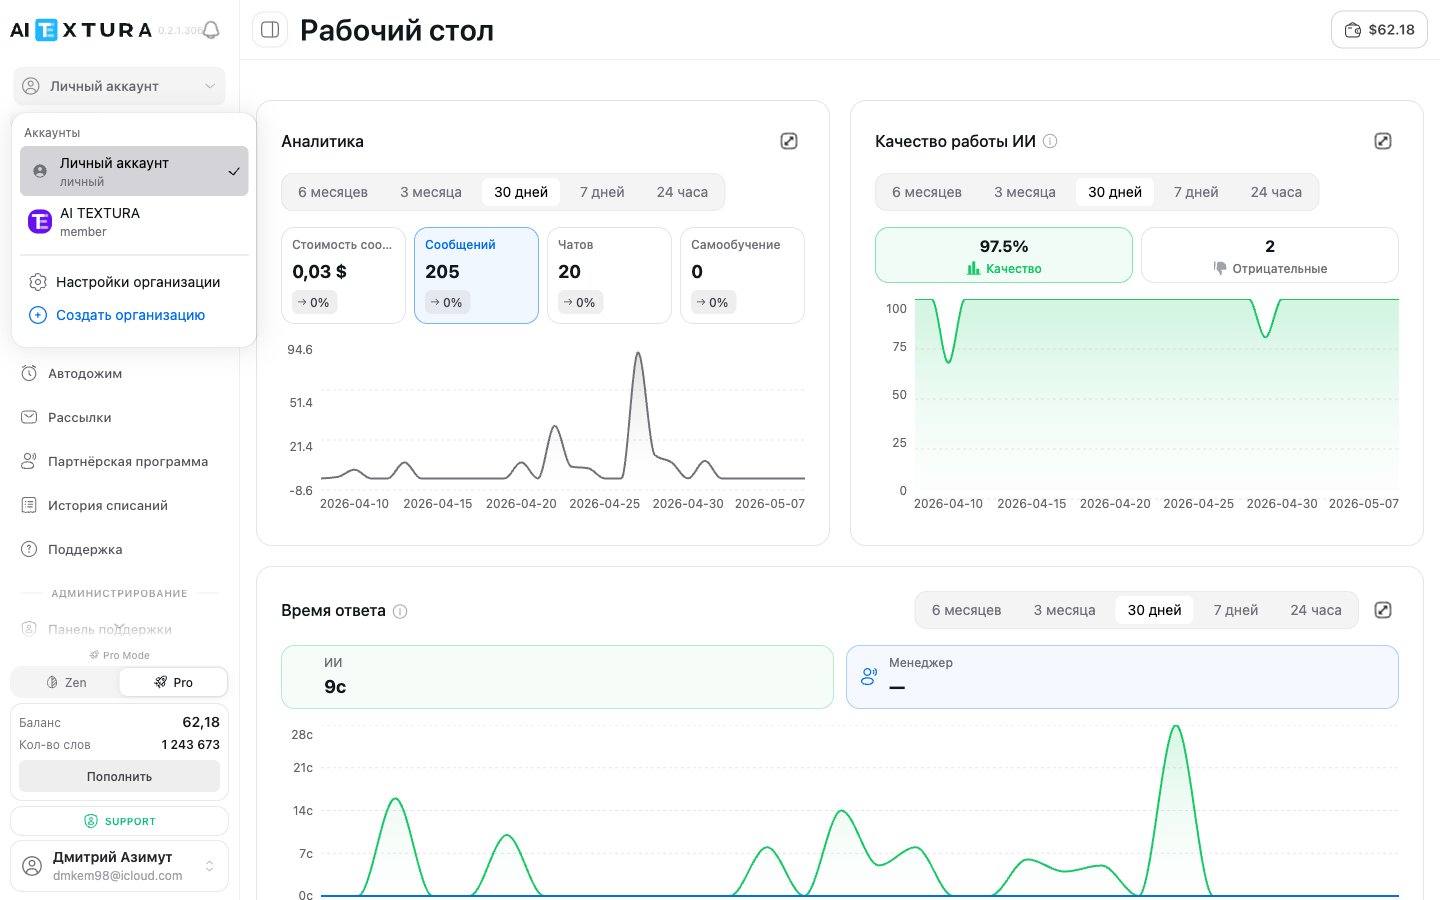Click the SUPPORT button
This screenshot has width=1440, height=900.
click(x=119, y=821)
